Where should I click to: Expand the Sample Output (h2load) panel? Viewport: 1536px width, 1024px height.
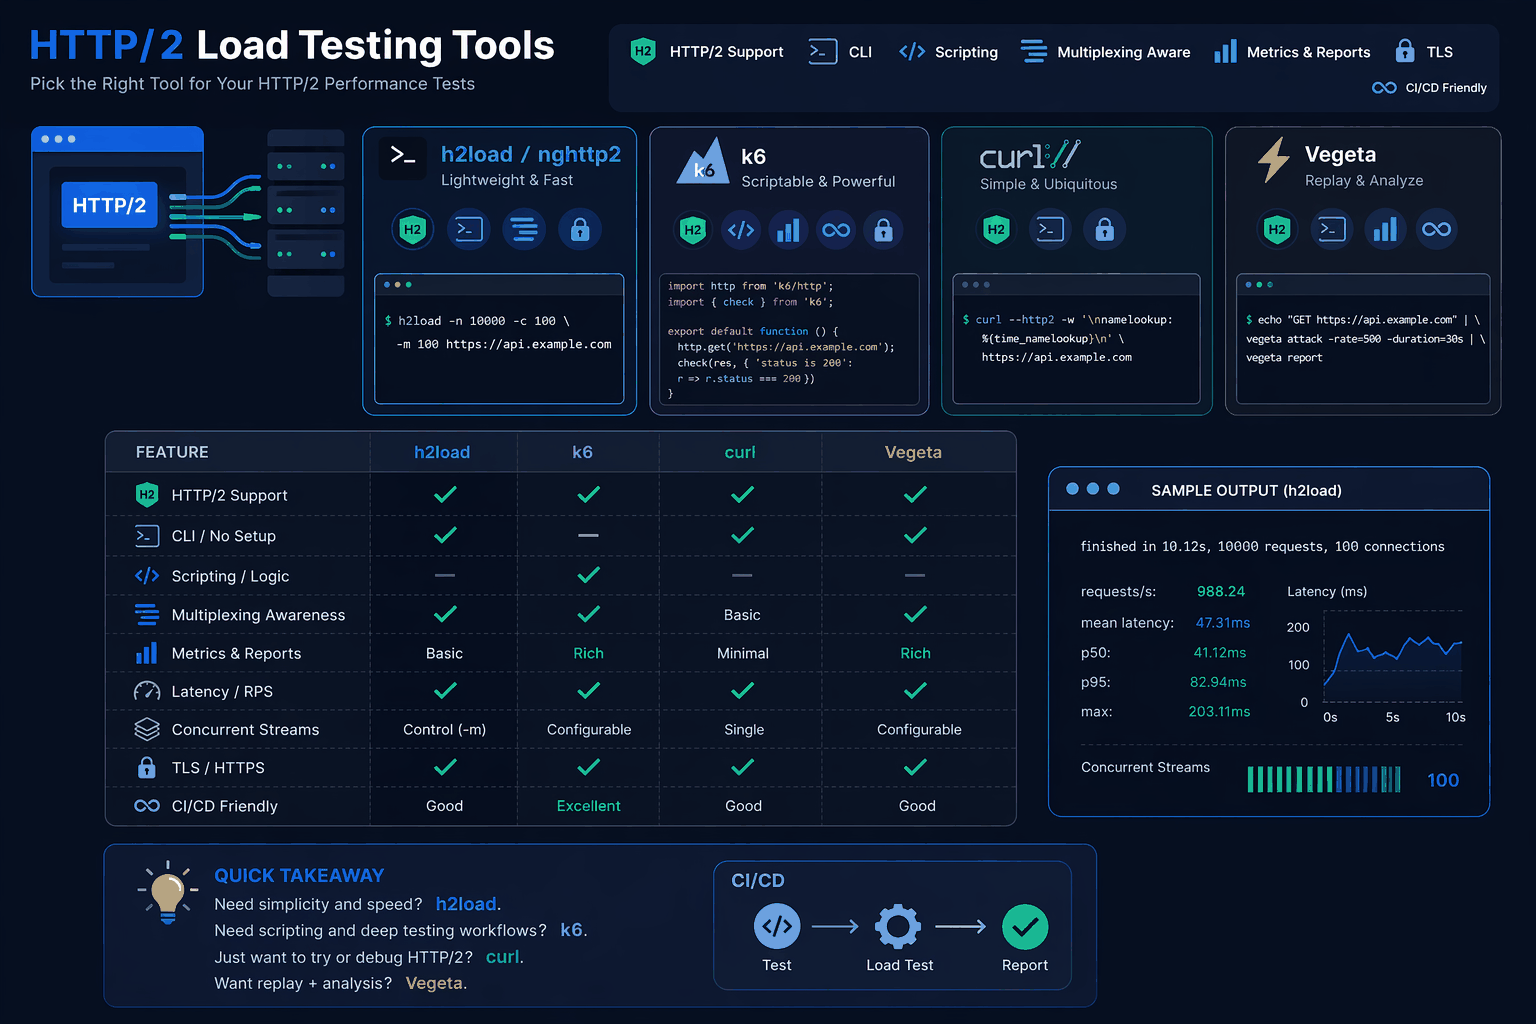1246,490
